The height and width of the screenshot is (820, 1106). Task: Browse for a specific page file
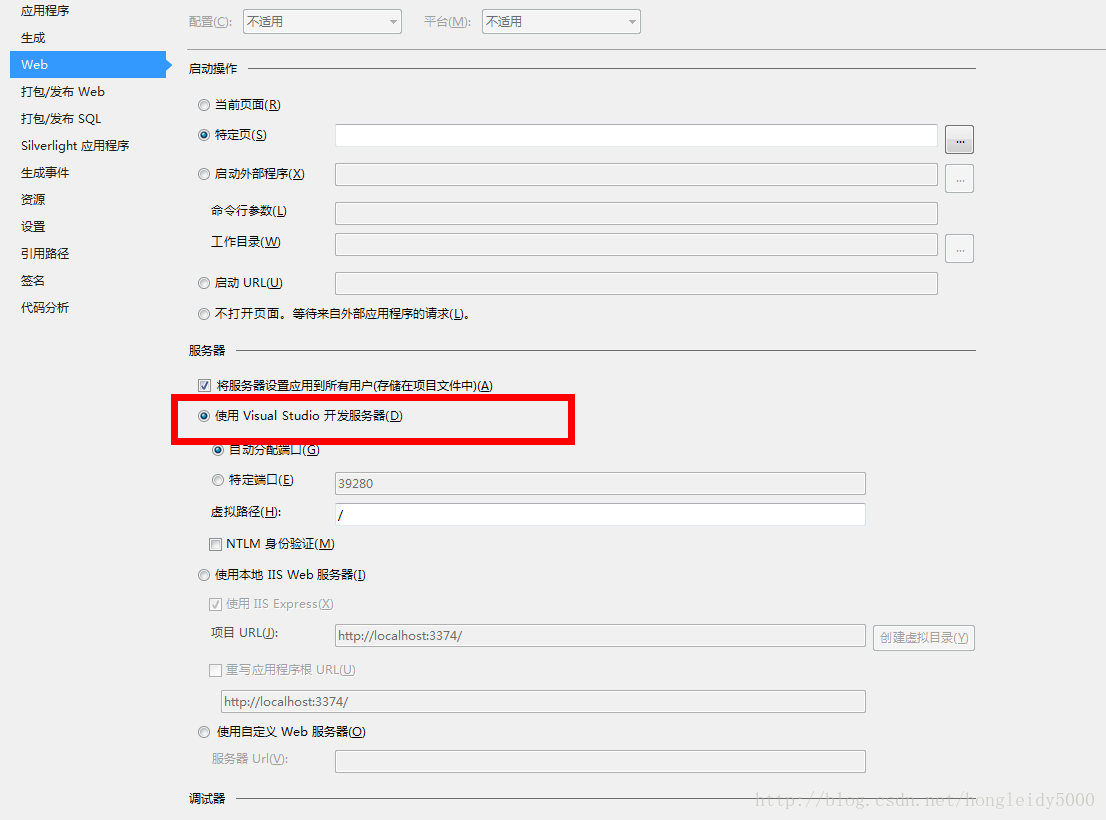[959, 140]
